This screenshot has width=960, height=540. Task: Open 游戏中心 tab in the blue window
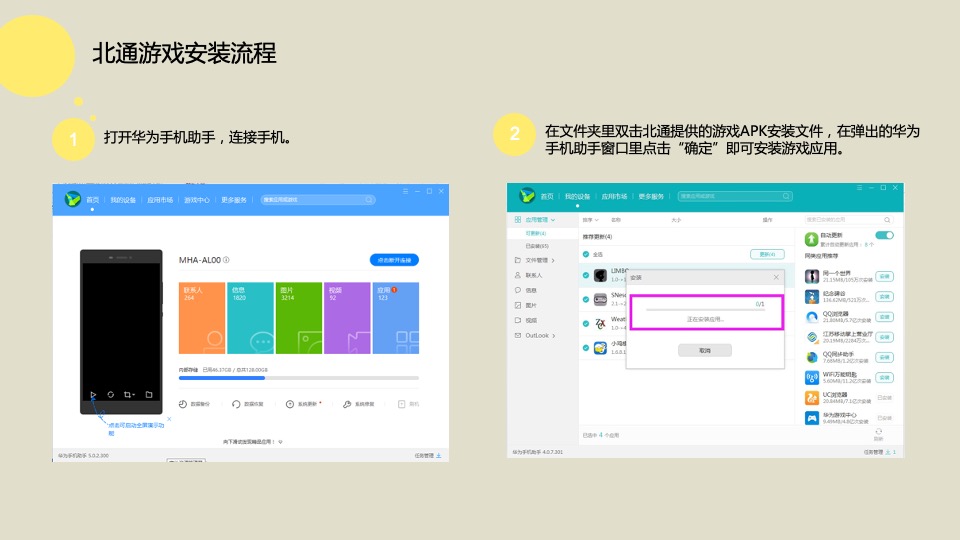click(197, 200)
